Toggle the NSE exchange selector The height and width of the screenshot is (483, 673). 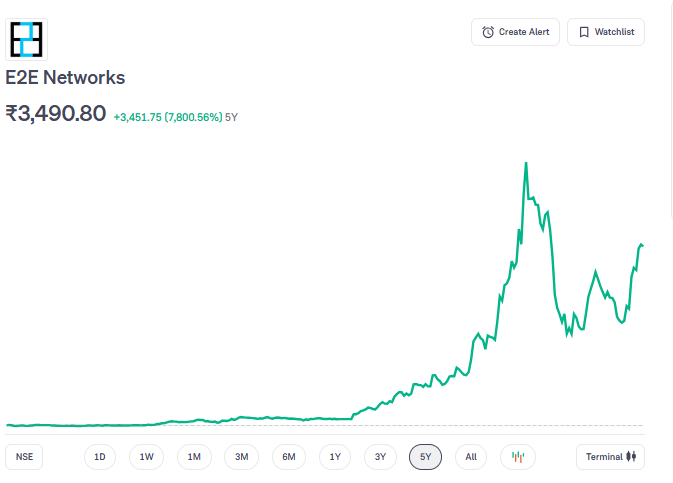click(x=24, y=457)
